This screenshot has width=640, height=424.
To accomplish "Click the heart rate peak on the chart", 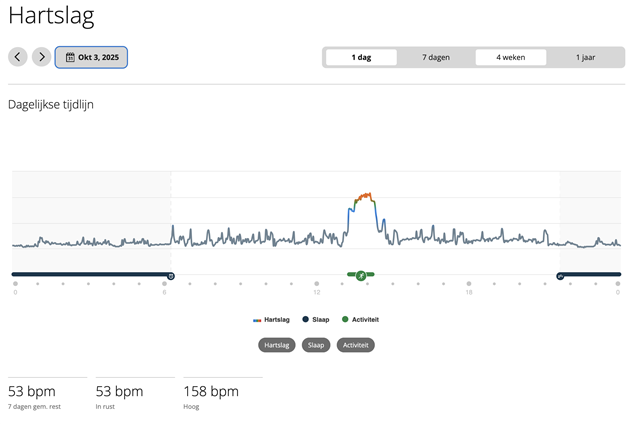I will click(366, 194).
